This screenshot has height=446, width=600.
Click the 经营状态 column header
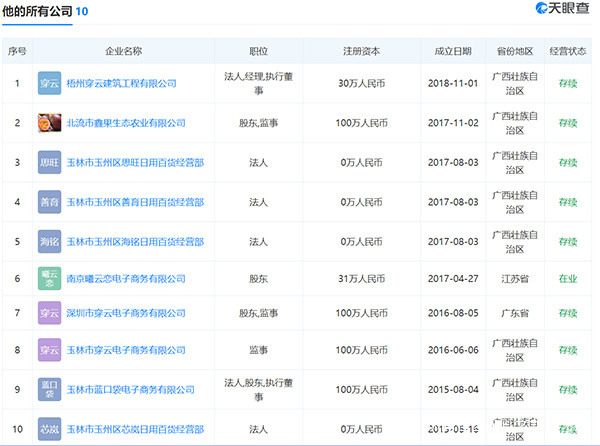tap(567, 51)
